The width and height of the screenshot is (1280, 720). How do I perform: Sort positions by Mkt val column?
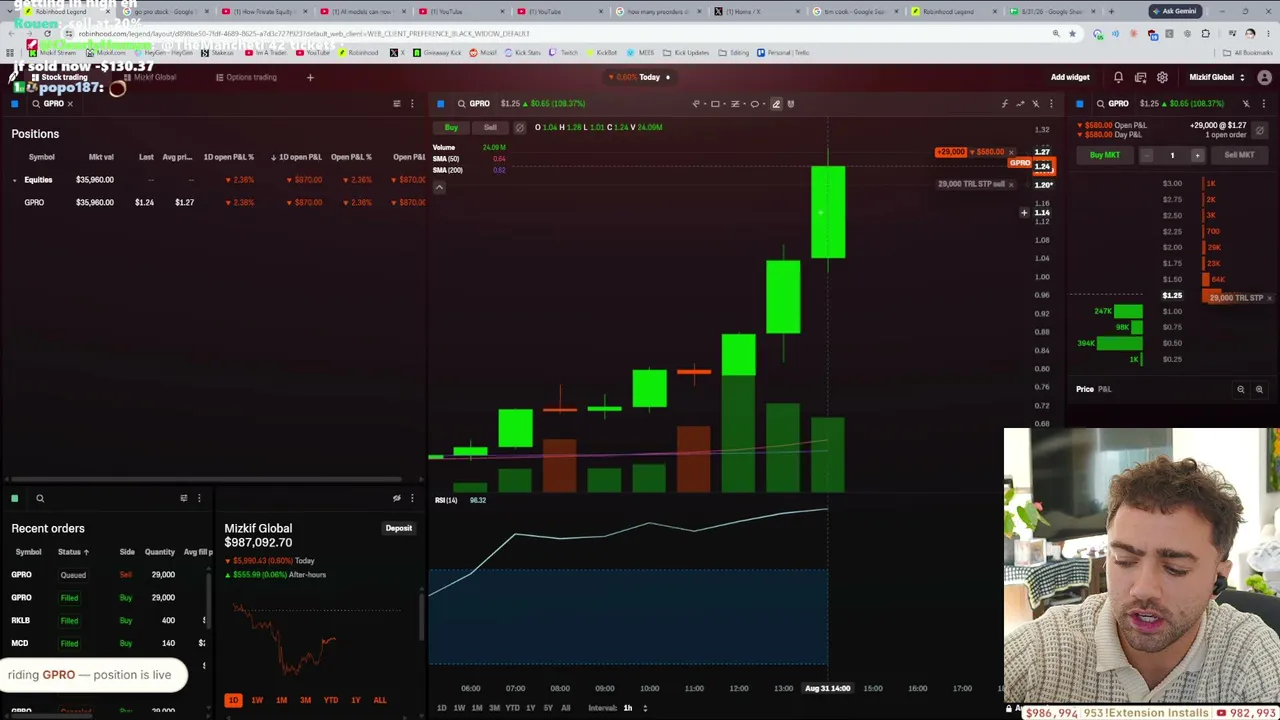[x=100, y=157]
